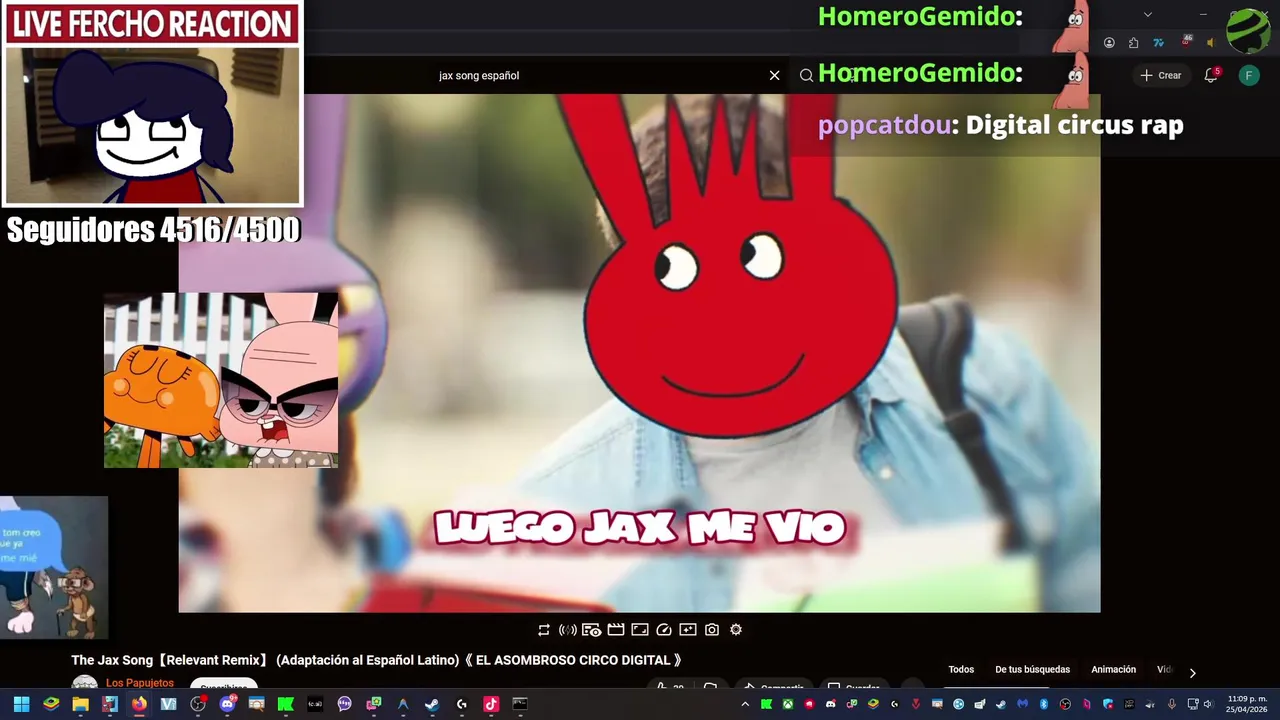
Task: Take a screenshot with the camera icon
Action: point(712,630)
